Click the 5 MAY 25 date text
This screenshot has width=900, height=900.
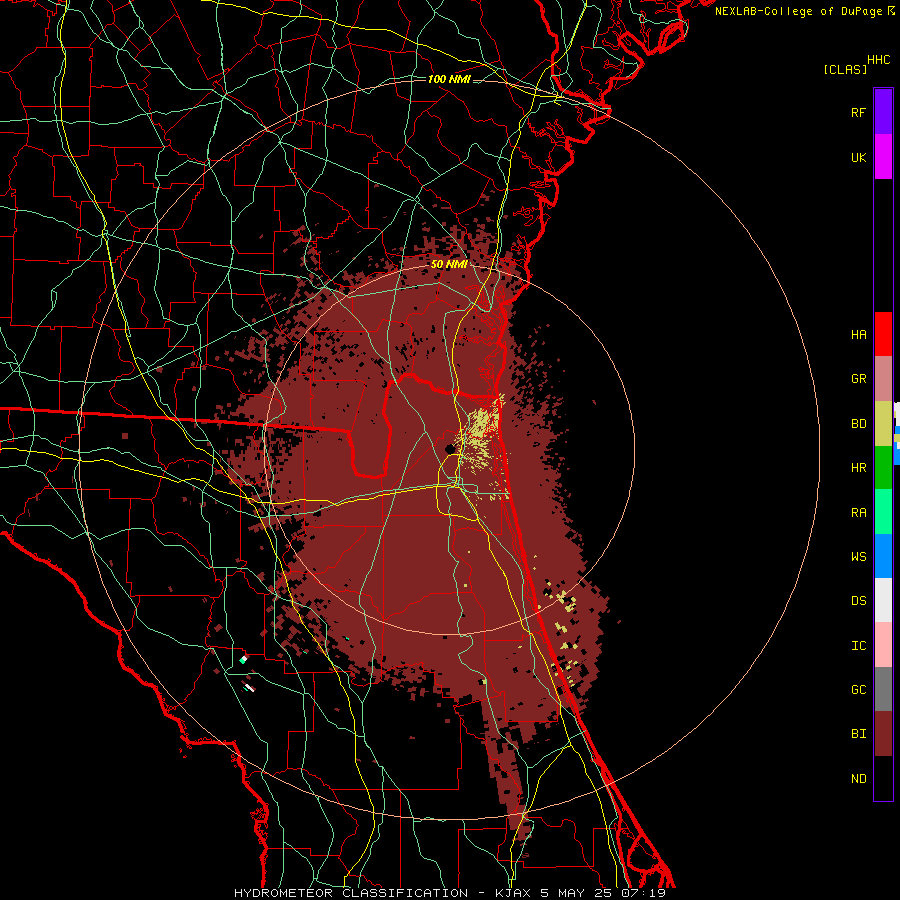(577, 893)
